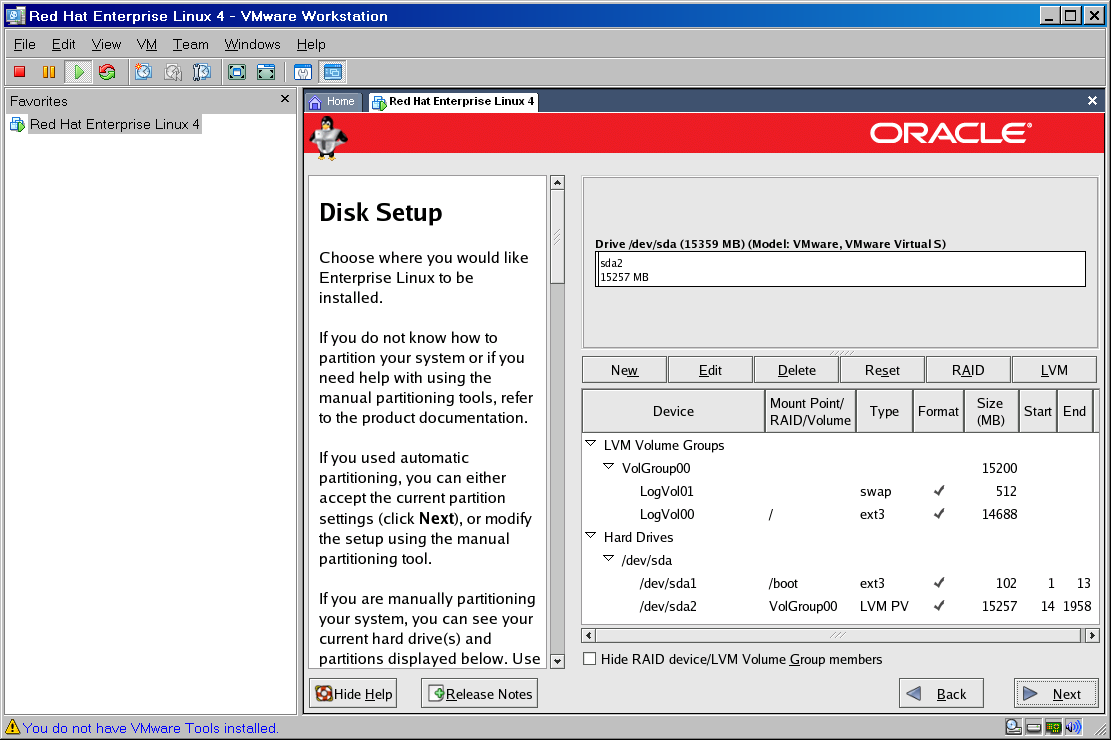Click the VMware Tools warning triangle icon
Screen dimensions: 1111x740
tap(13, 727)
